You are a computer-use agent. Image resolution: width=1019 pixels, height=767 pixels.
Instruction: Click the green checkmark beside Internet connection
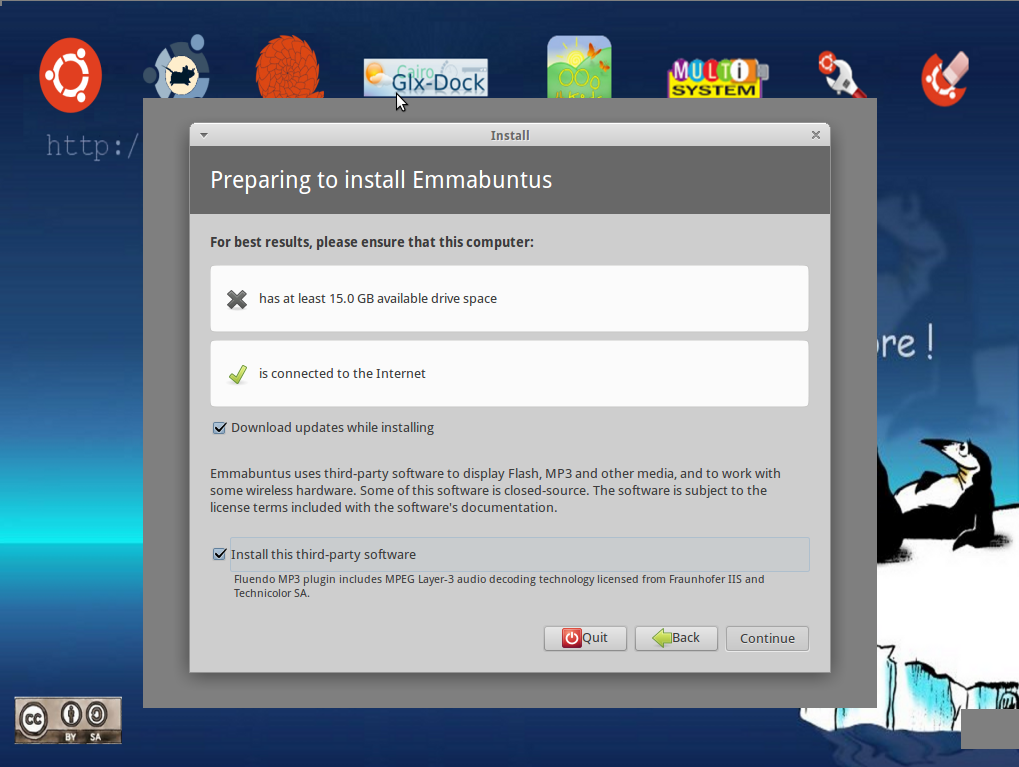tap(238, 374)
